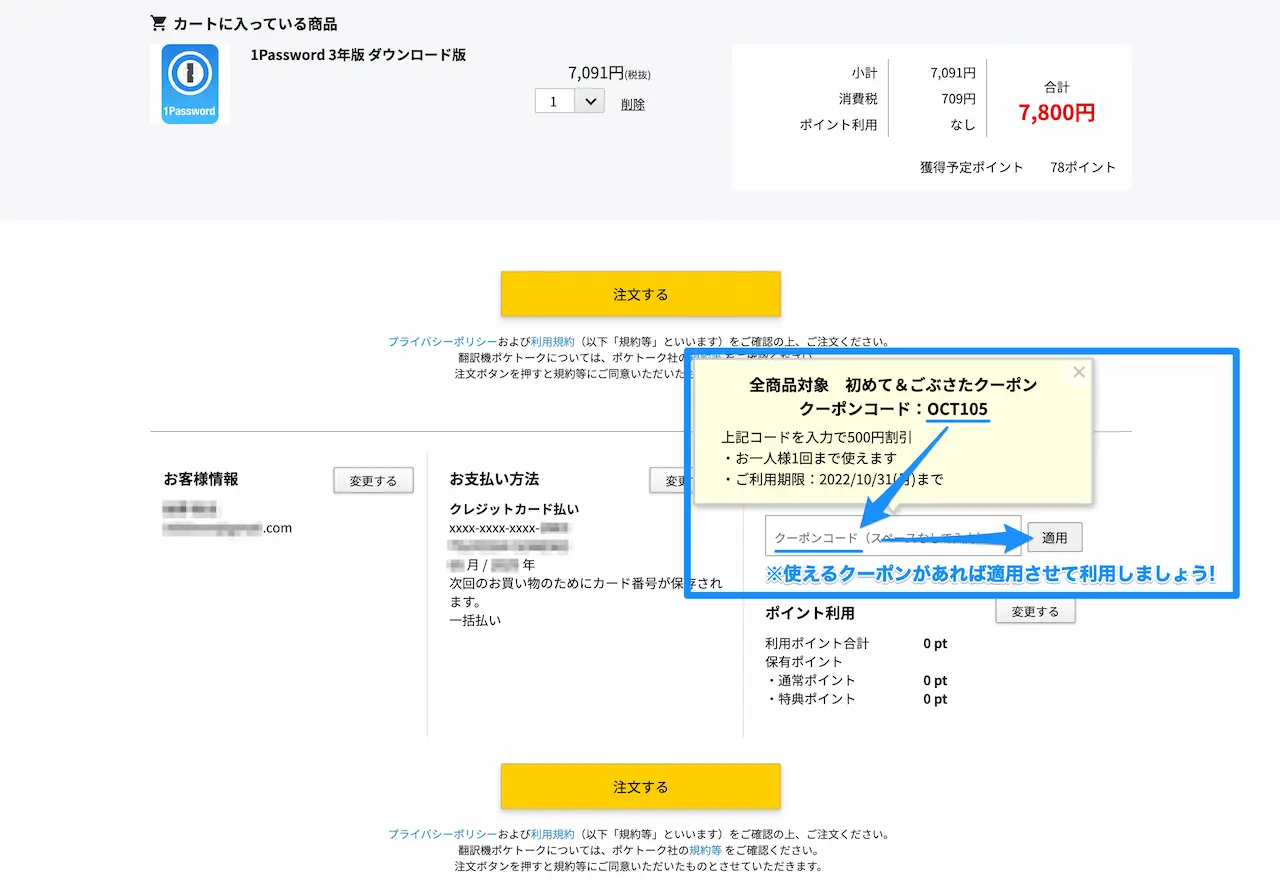Click the lower 注文する order button
The width and height of the screenshot is (1280, 892).
click(640, 787)
